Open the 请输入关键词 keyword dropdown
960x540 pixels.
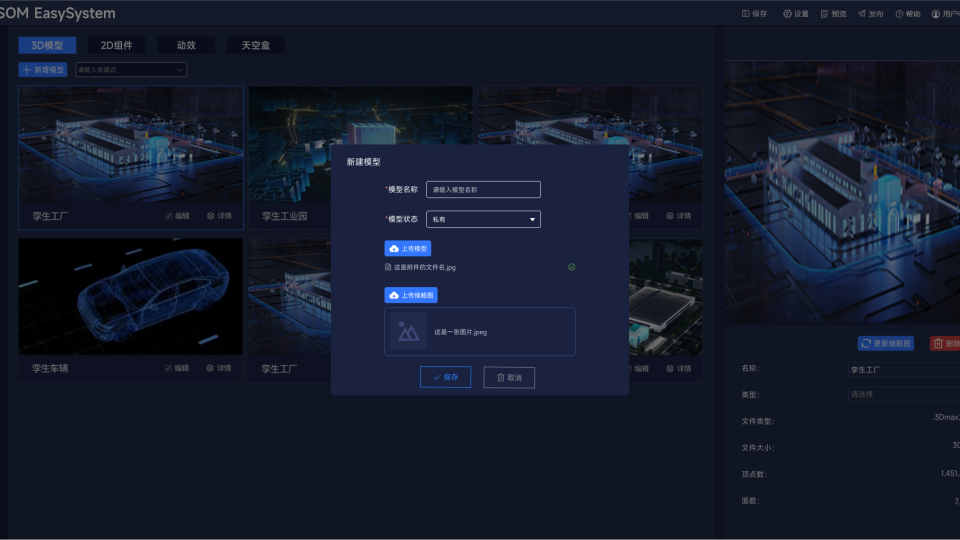point(131,70)
